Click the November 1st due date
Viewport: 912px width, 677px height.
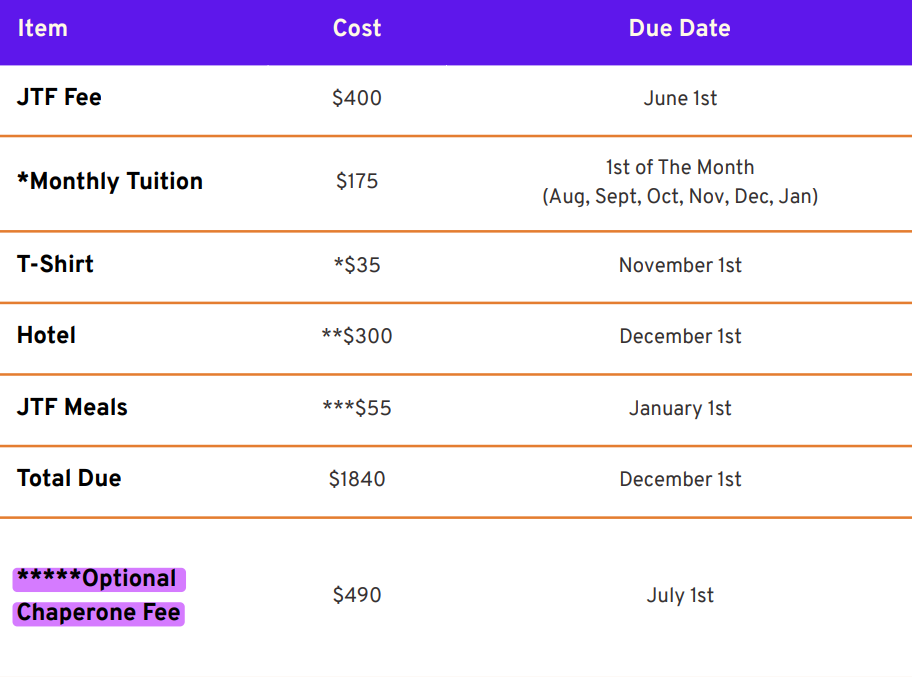680,265
